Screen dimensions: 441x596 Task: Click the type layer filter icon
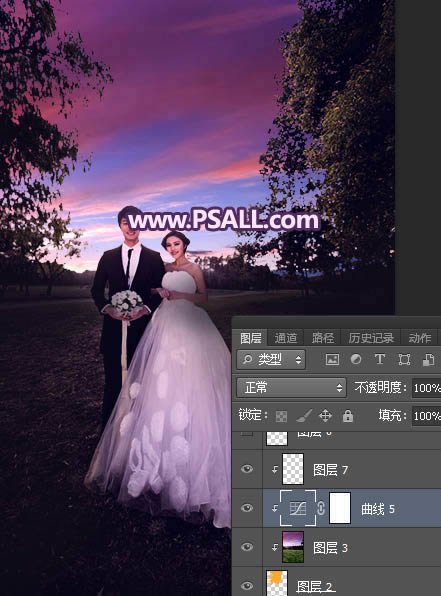click(379, 359)
